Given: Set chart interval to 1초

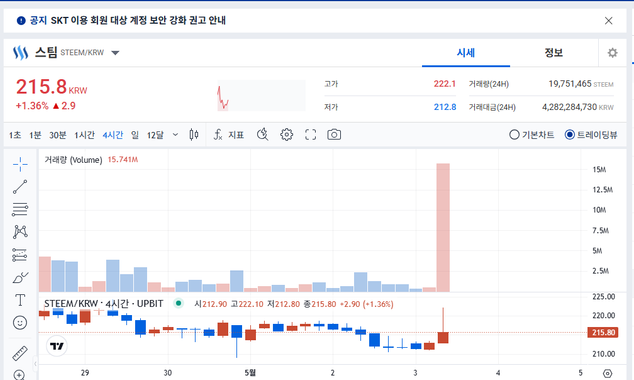Looking at the screenshot, I should (15, 135).
